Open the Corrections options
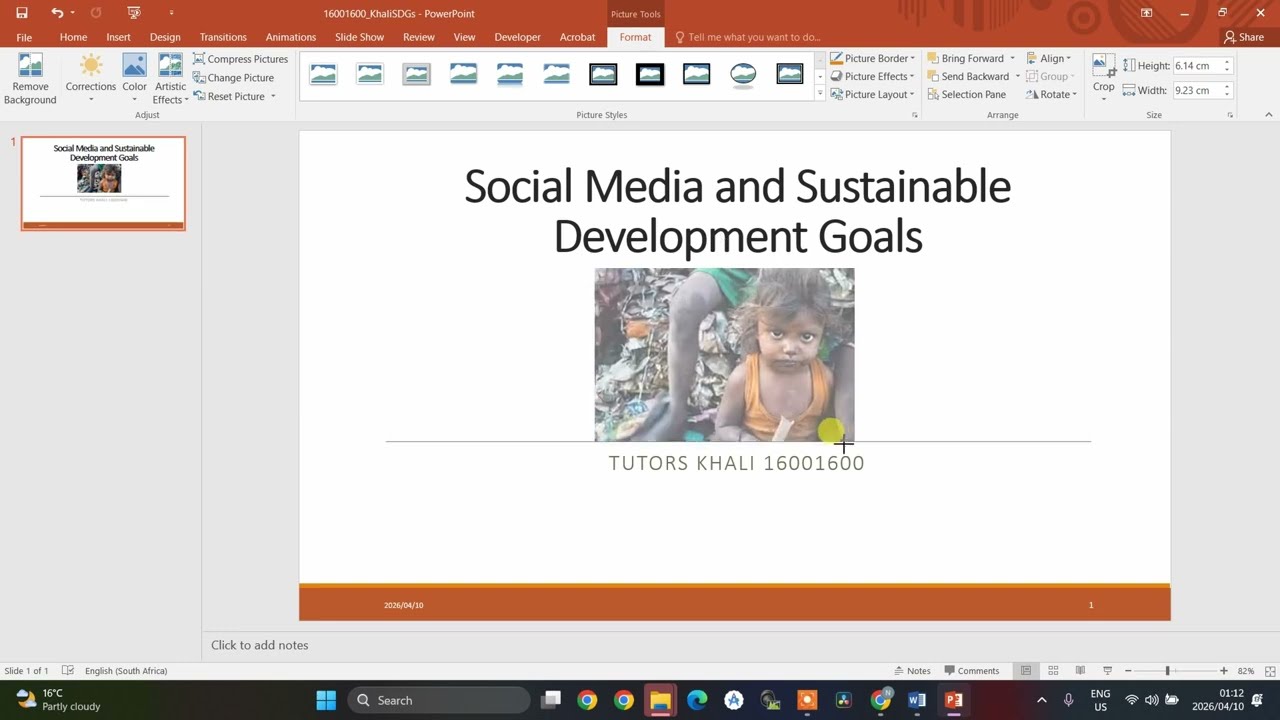 91,79
